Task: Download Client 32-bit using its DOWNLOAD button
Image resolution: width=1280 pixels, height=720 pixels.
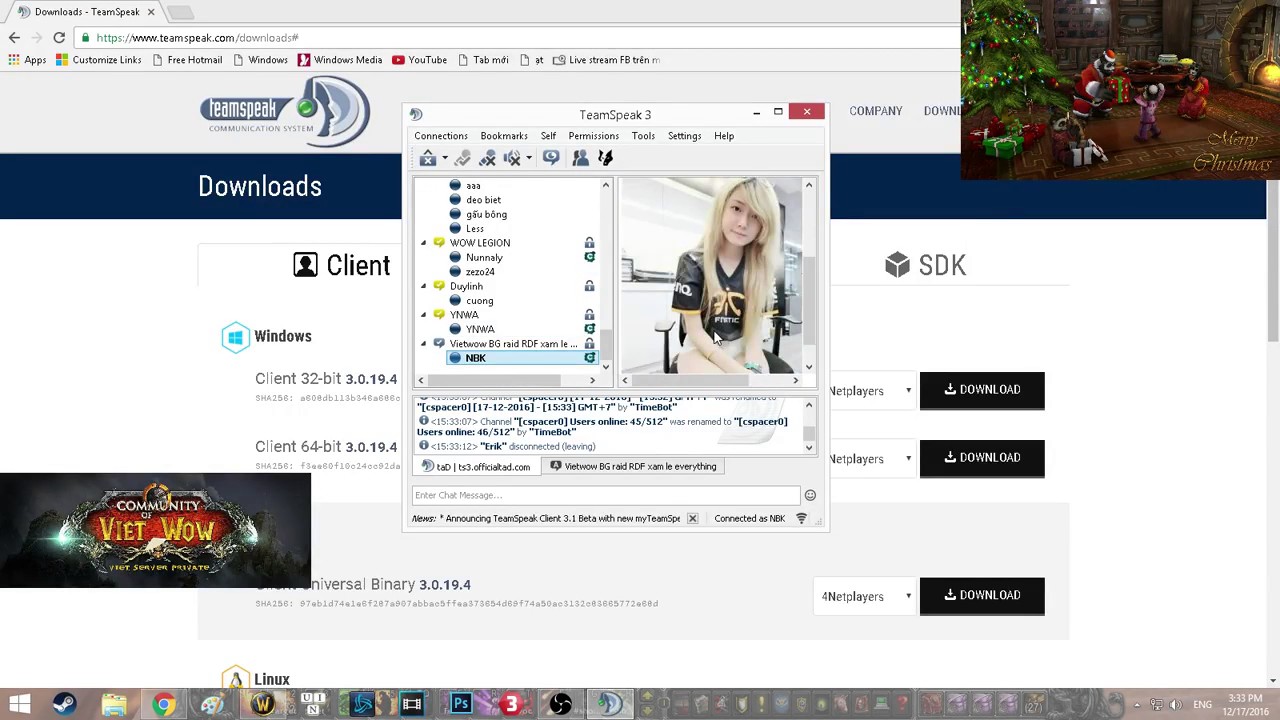Action: 982,390
